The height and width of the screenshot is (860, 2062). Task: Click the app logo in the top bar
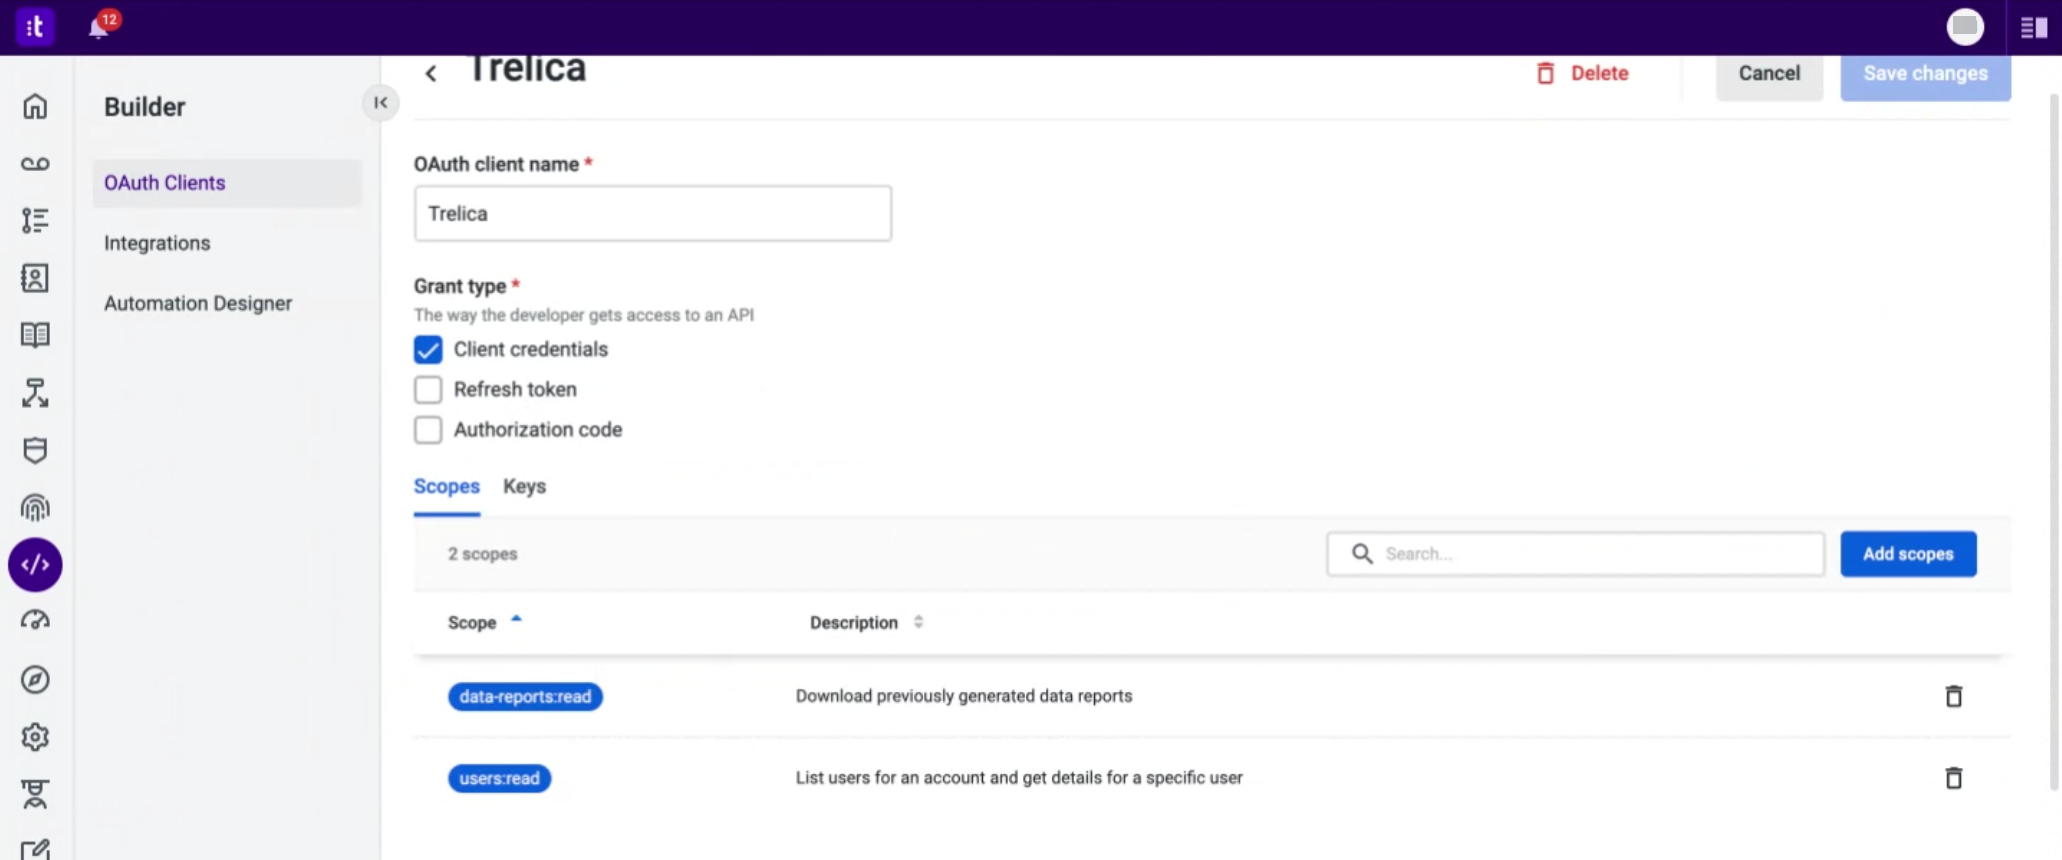(35, 27)
